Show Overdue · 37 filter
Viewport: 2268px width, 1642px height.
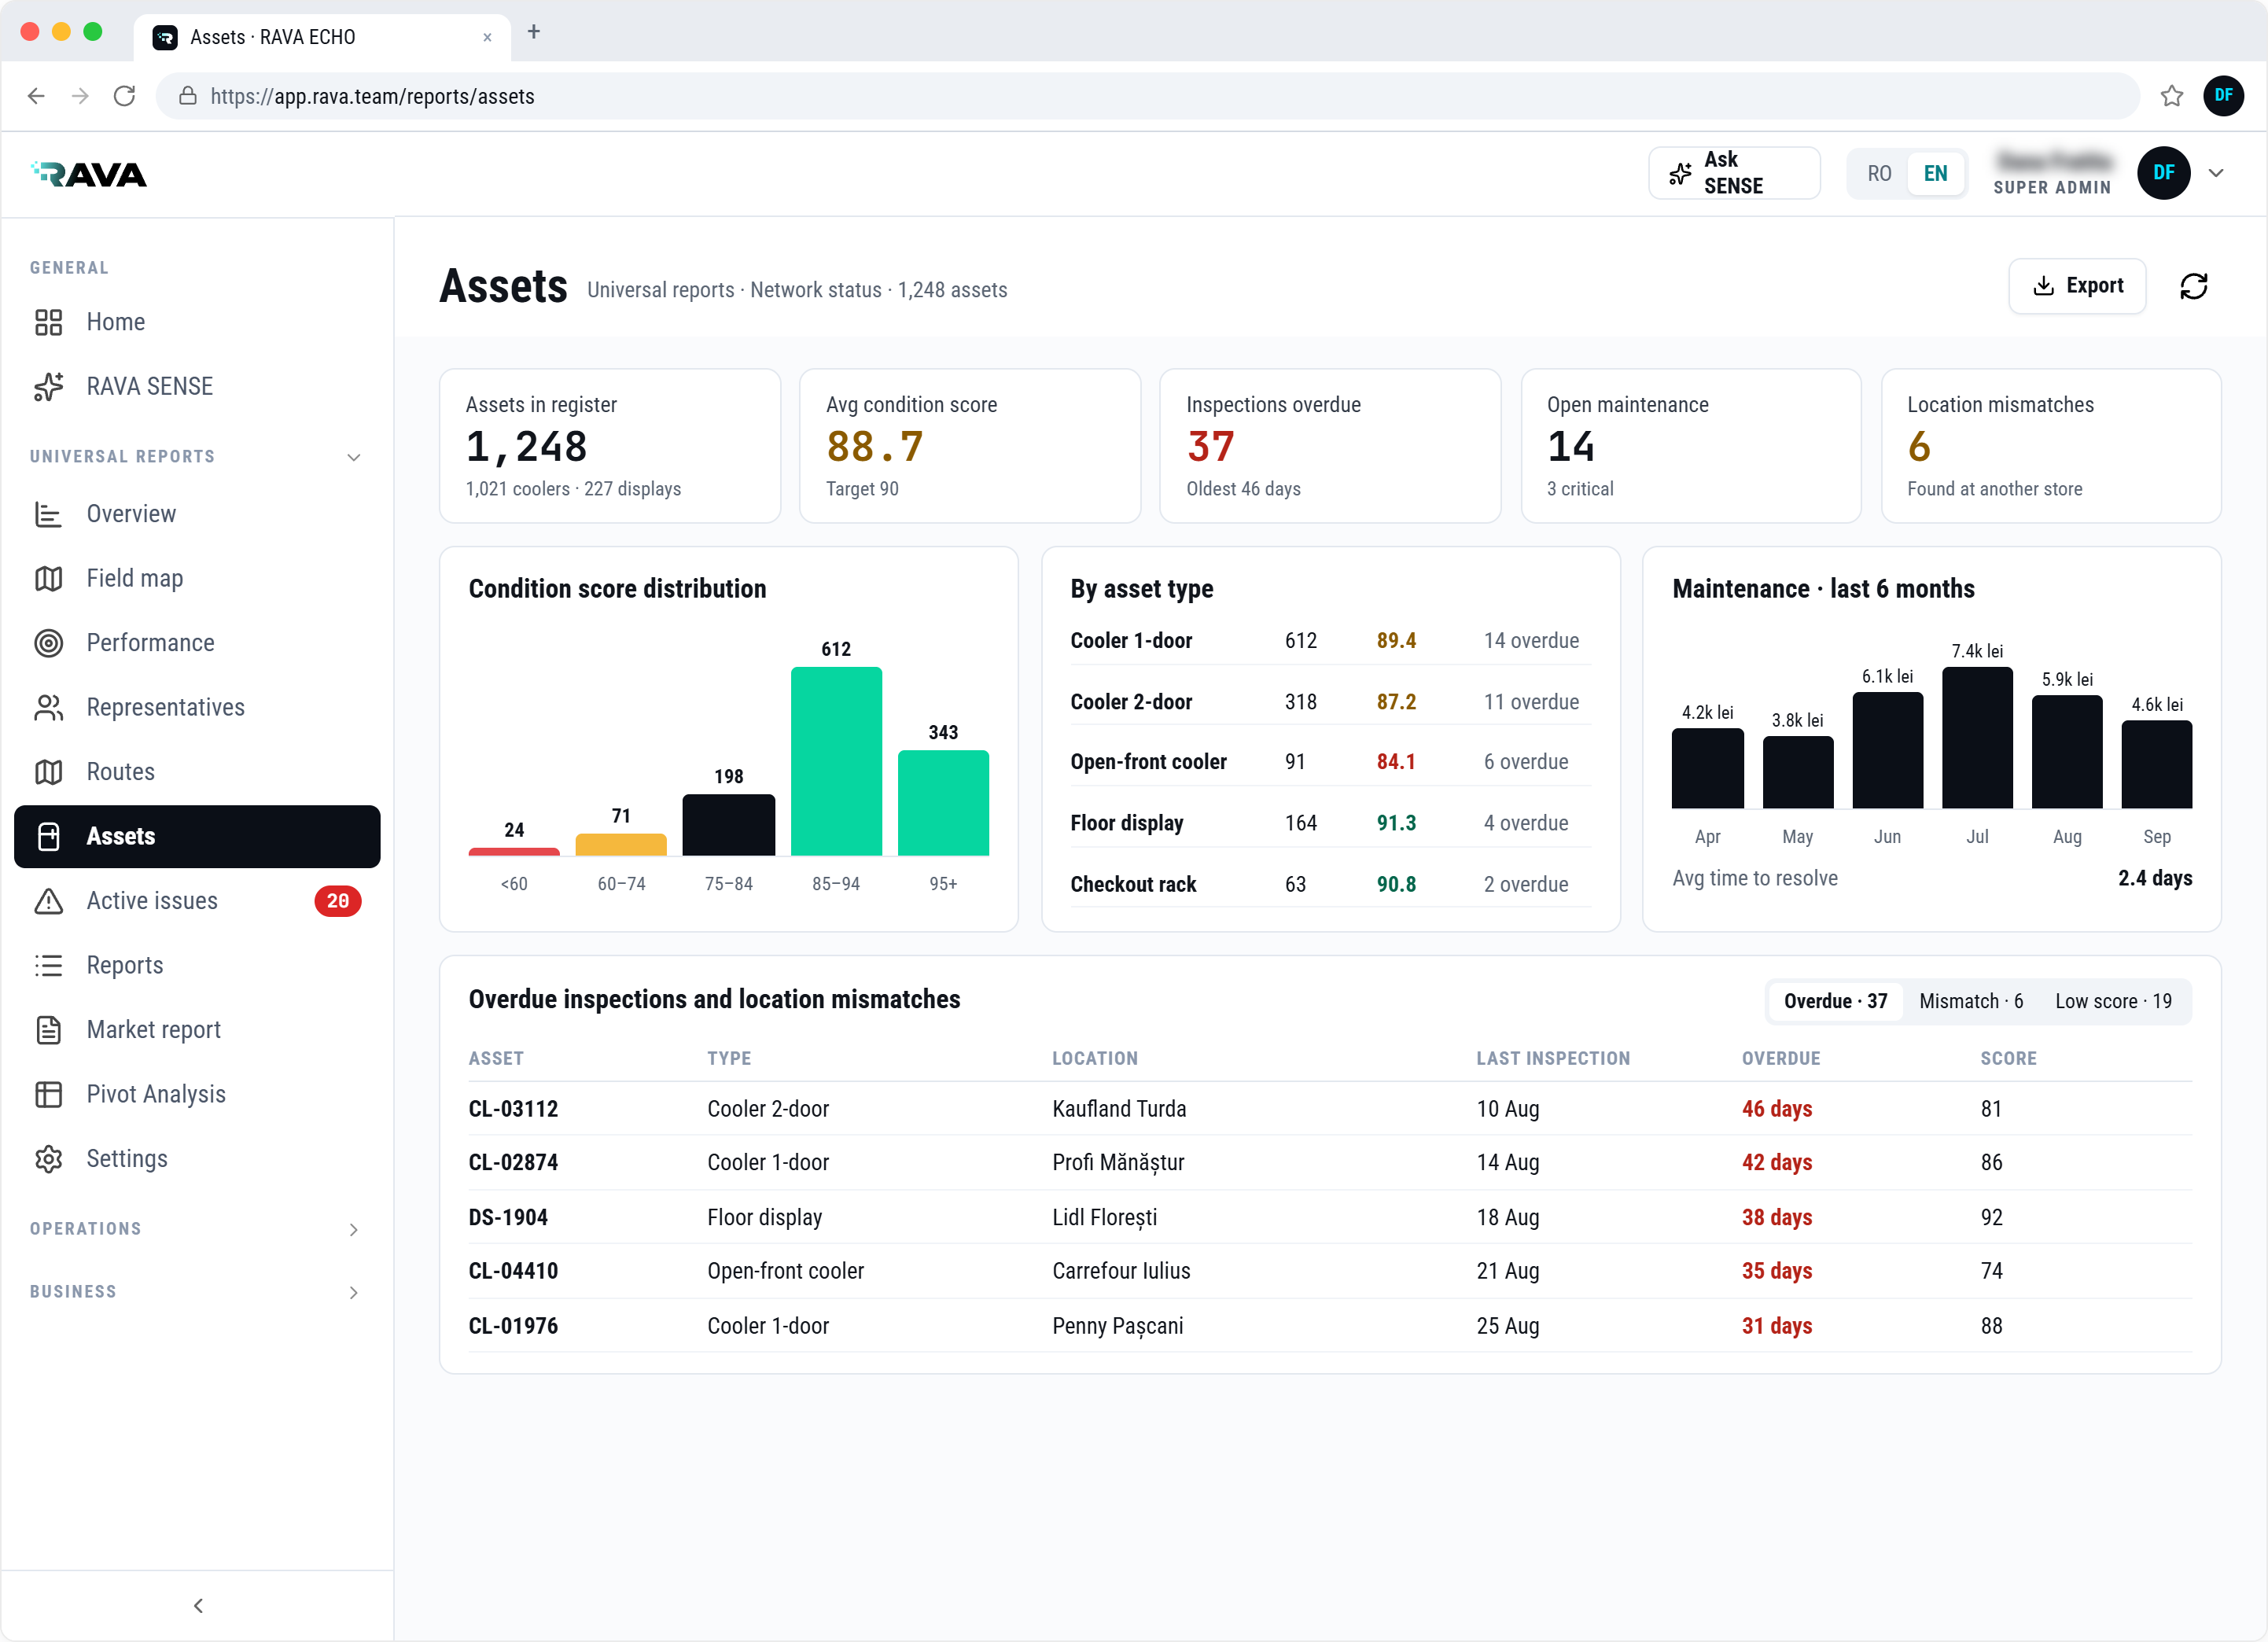coord(1835,1001)
